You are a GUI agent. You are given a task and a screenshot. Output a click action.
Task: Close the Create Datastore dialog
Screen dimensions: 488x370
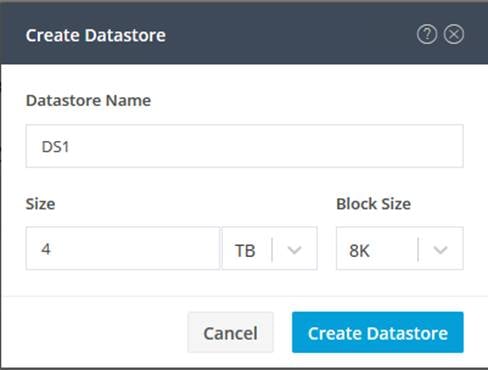click(454, 34)
